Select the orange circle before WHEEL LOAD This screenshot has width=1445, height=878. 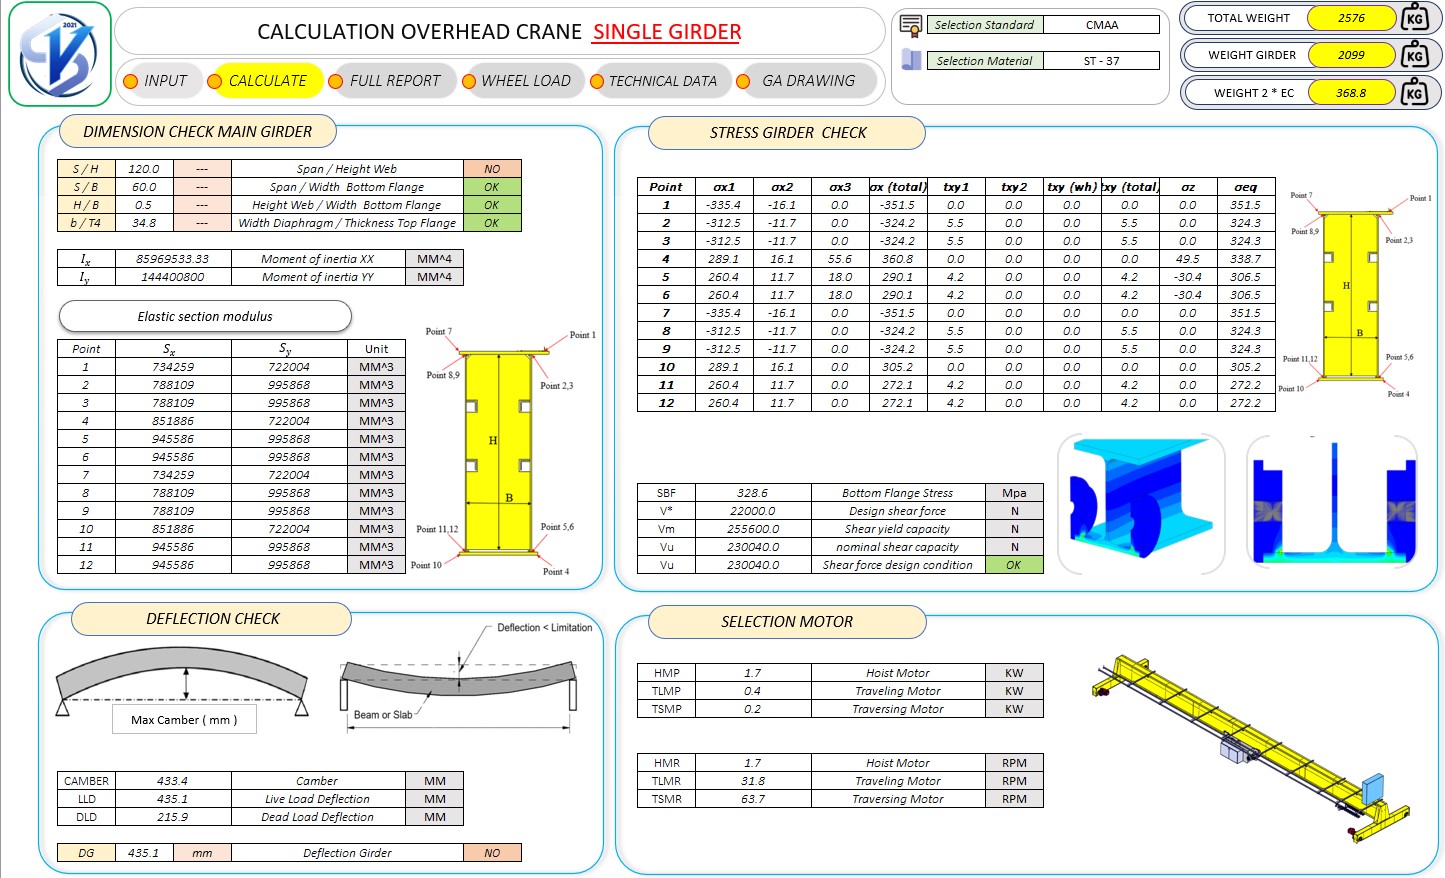(468, 81)
